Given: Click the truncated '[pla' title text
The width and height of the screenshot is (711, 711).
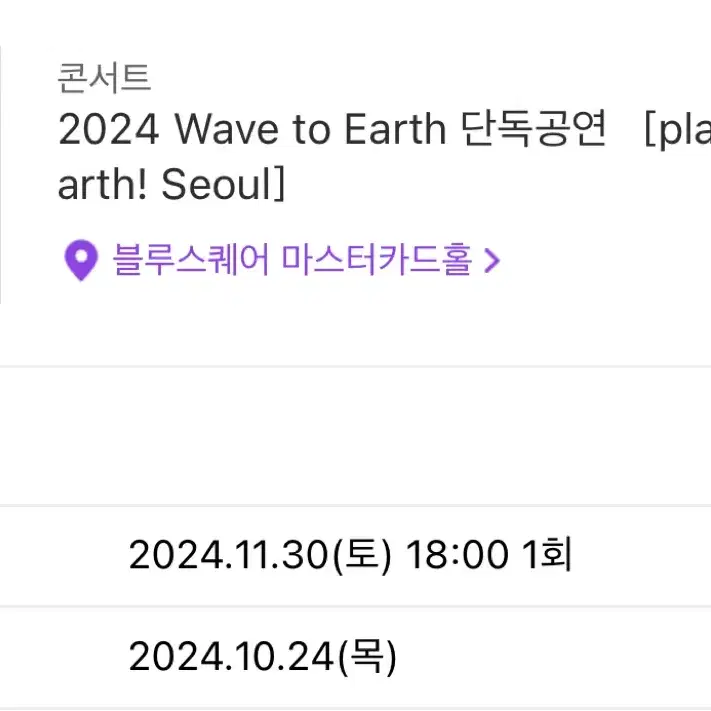Looking at the screenshot, I should point(677,131).
